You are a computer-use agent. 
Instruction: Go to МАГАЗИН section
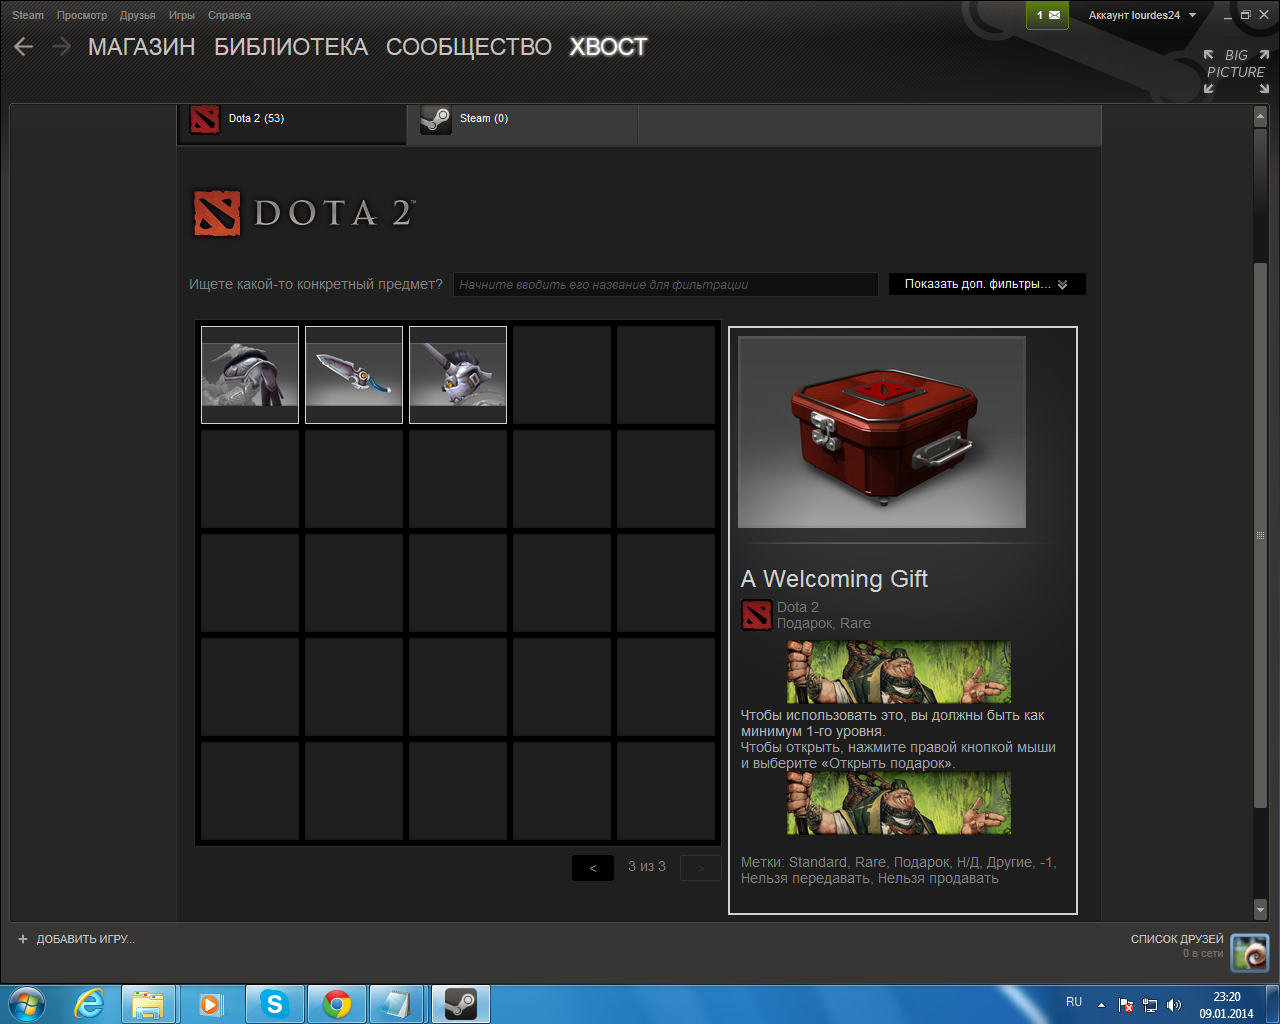point(142,47)
